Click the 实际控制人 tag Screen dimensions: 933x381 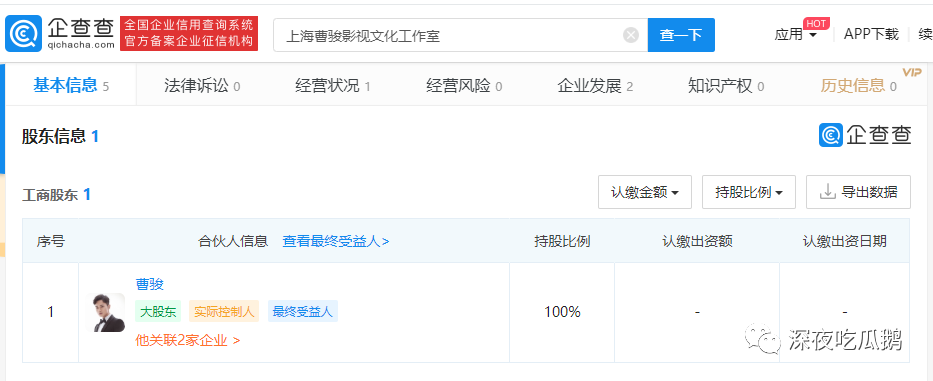[224, 311]
